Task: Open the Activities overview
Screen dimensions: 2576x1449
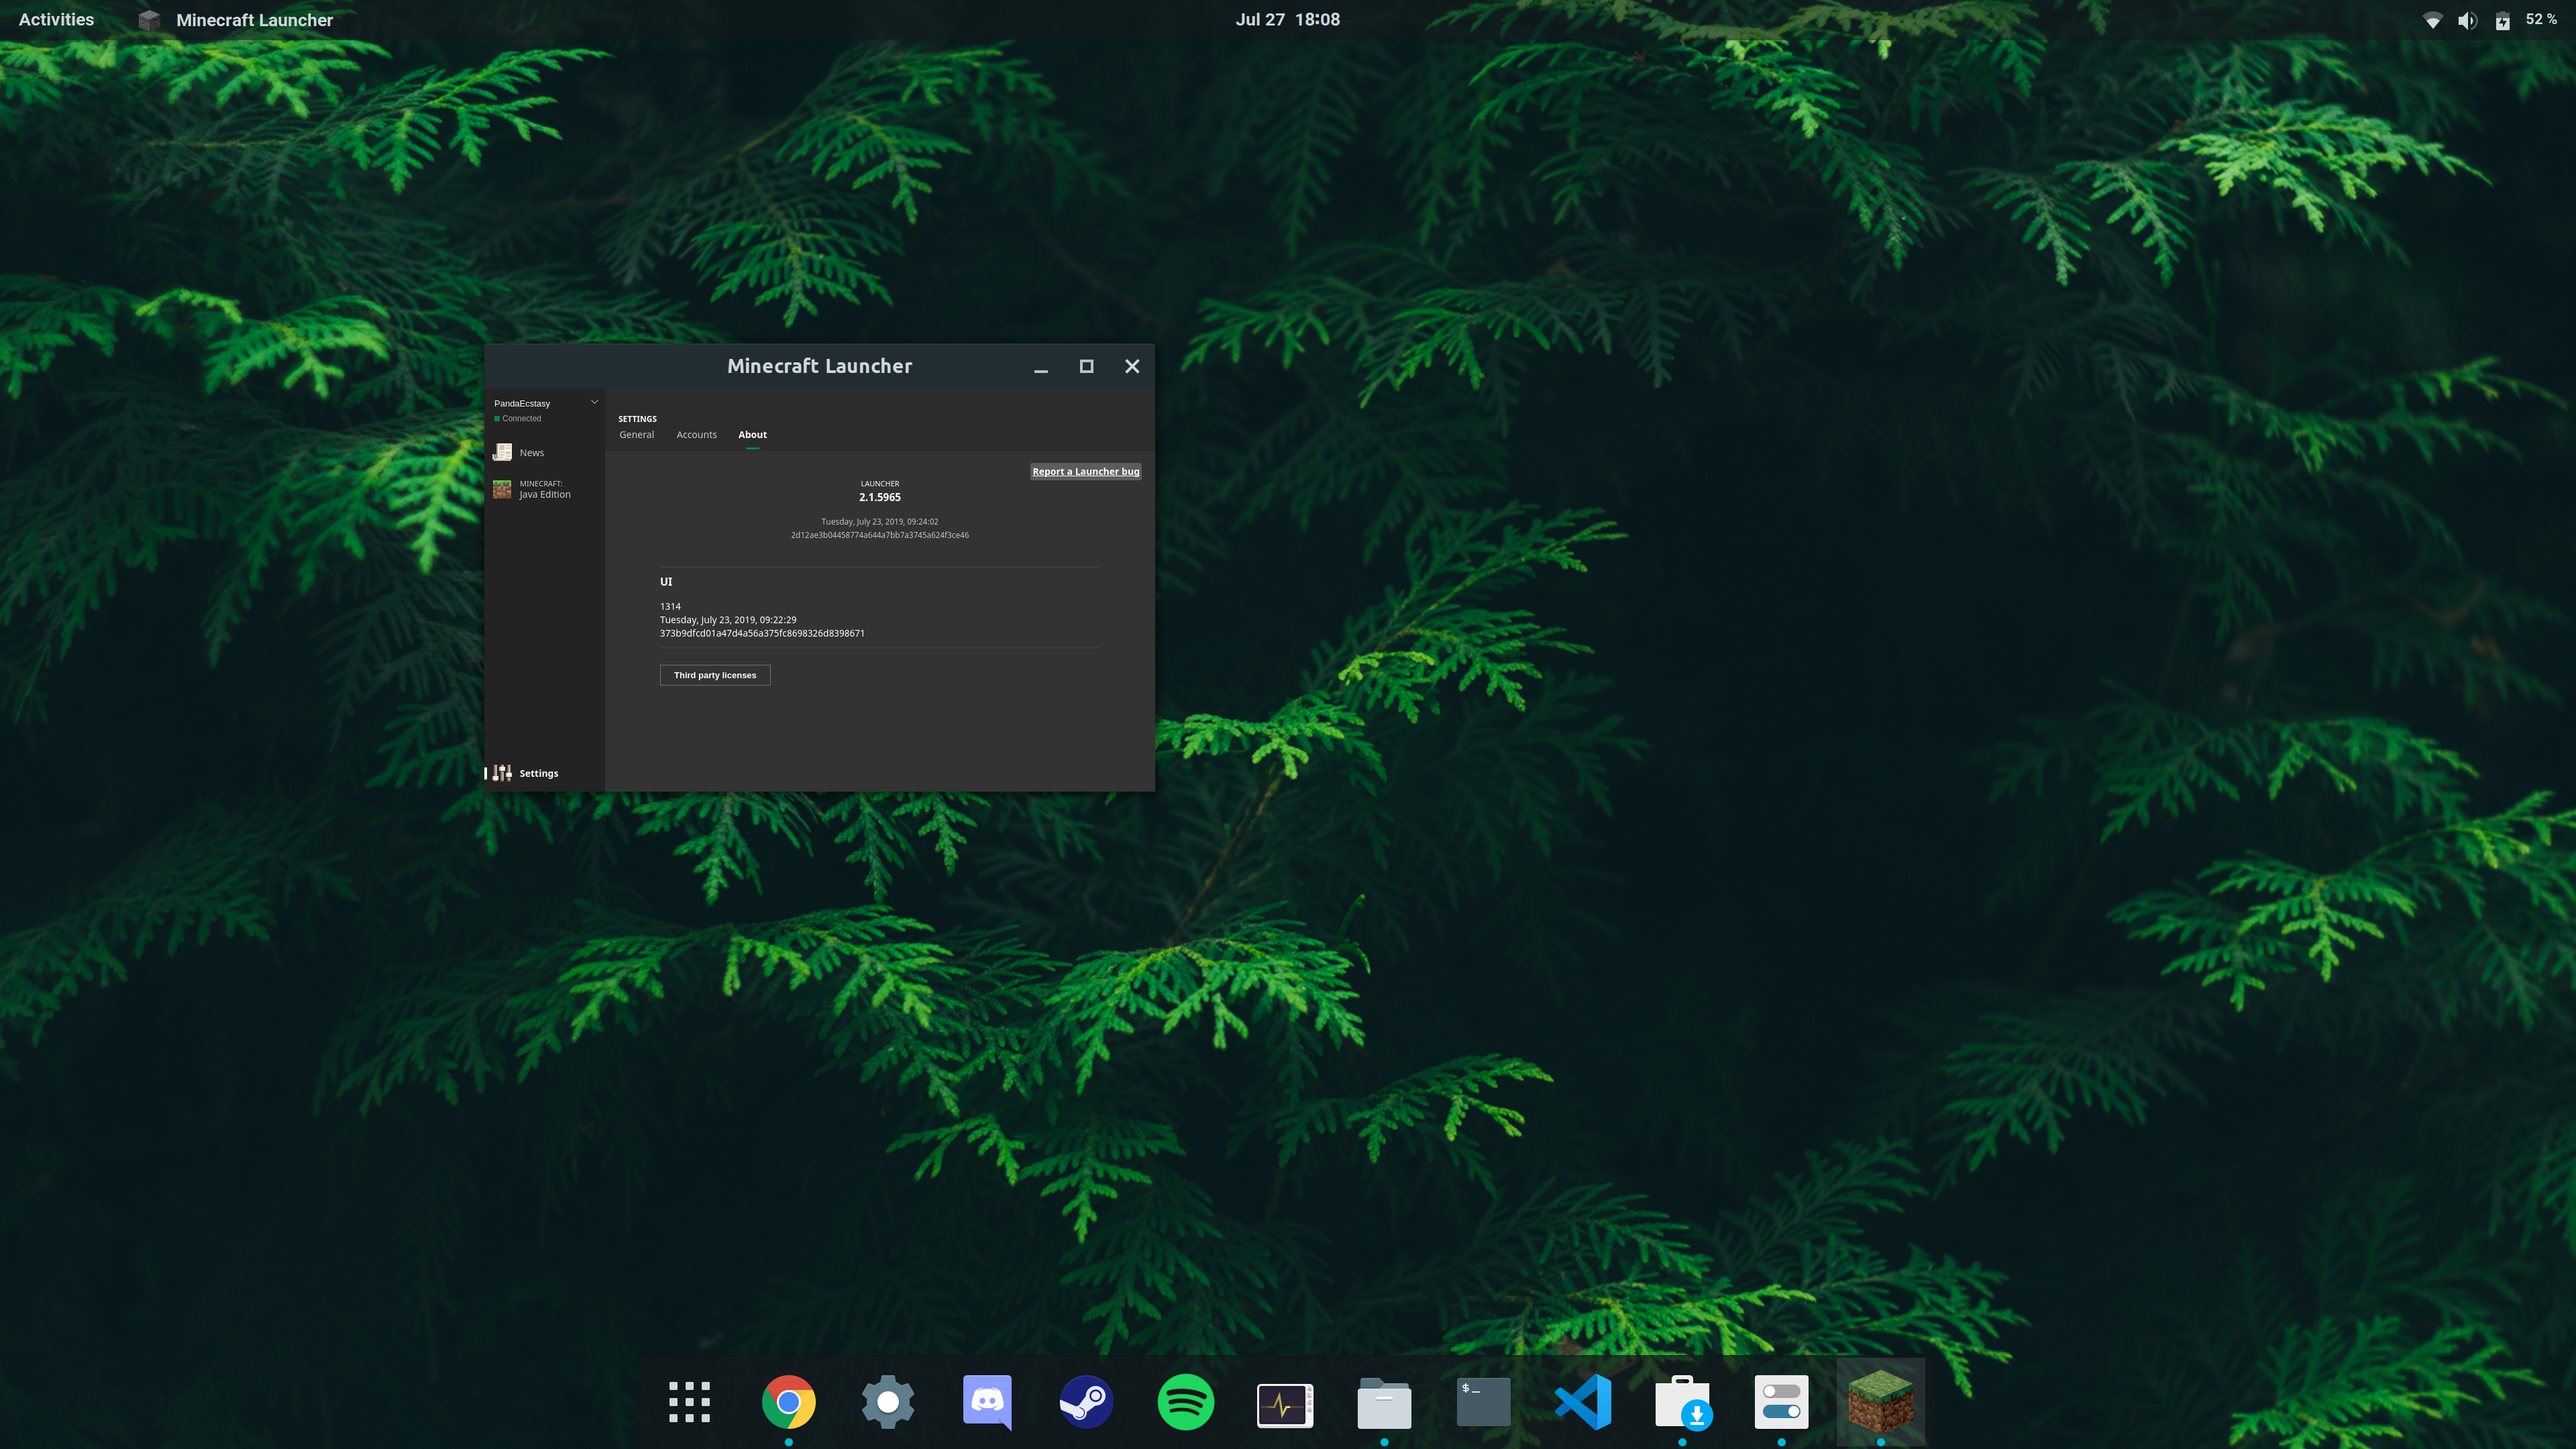Action: pos(56,19)
